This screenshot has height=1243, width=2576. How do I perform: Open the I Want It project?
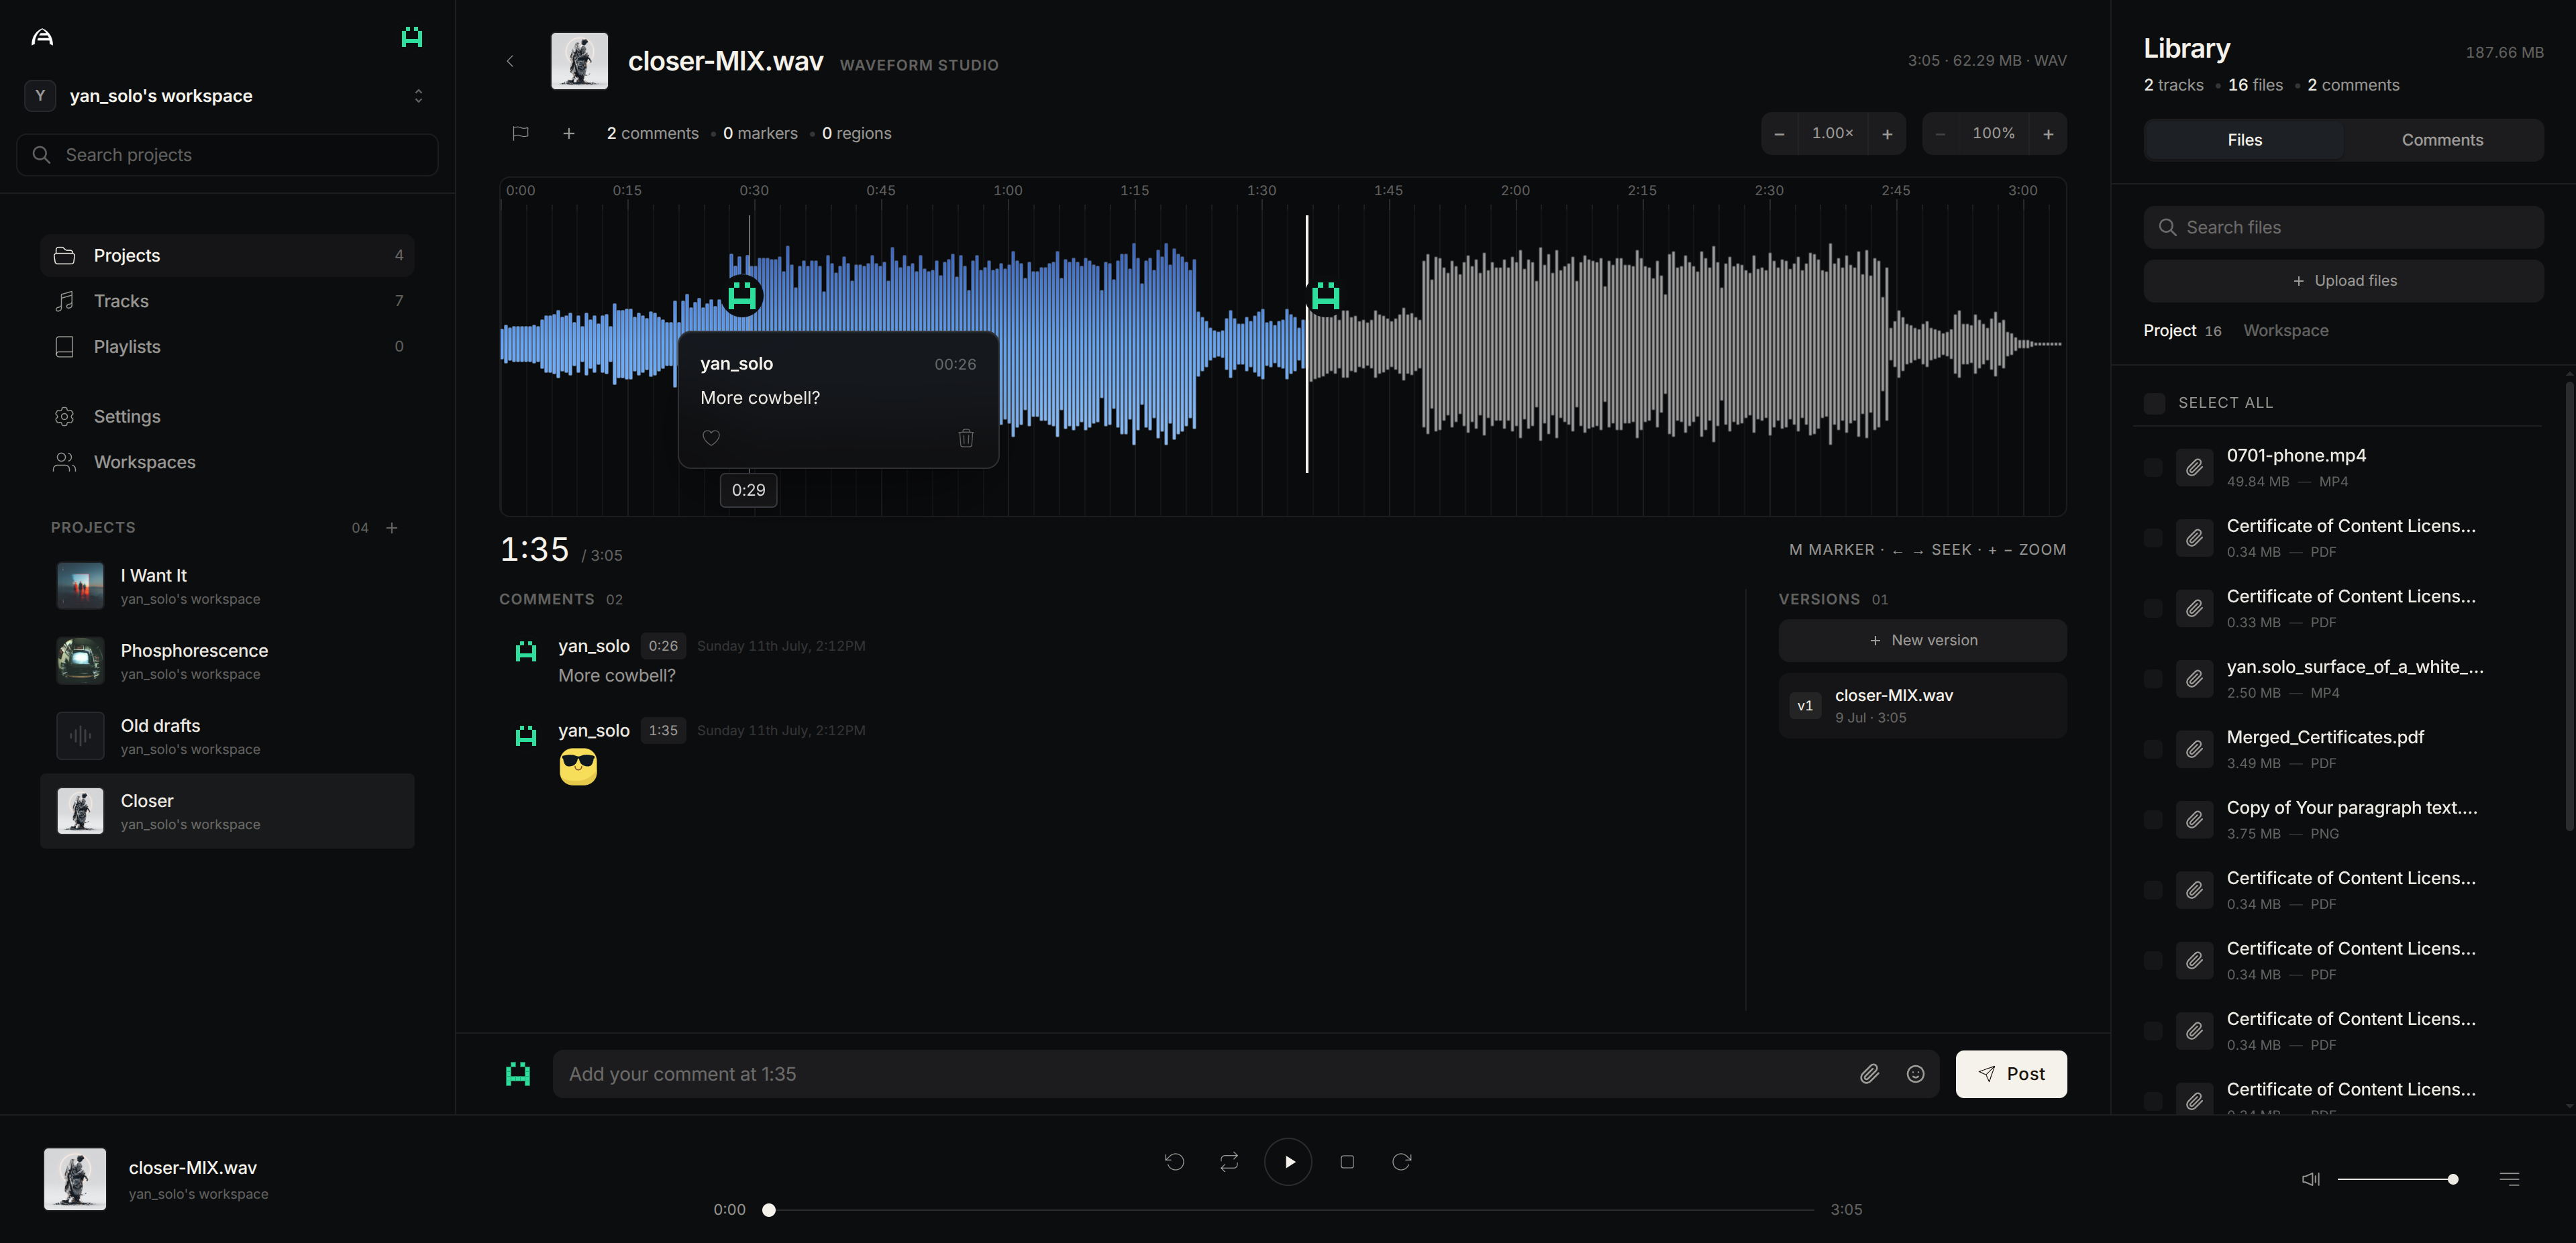(x=227, y=586)
